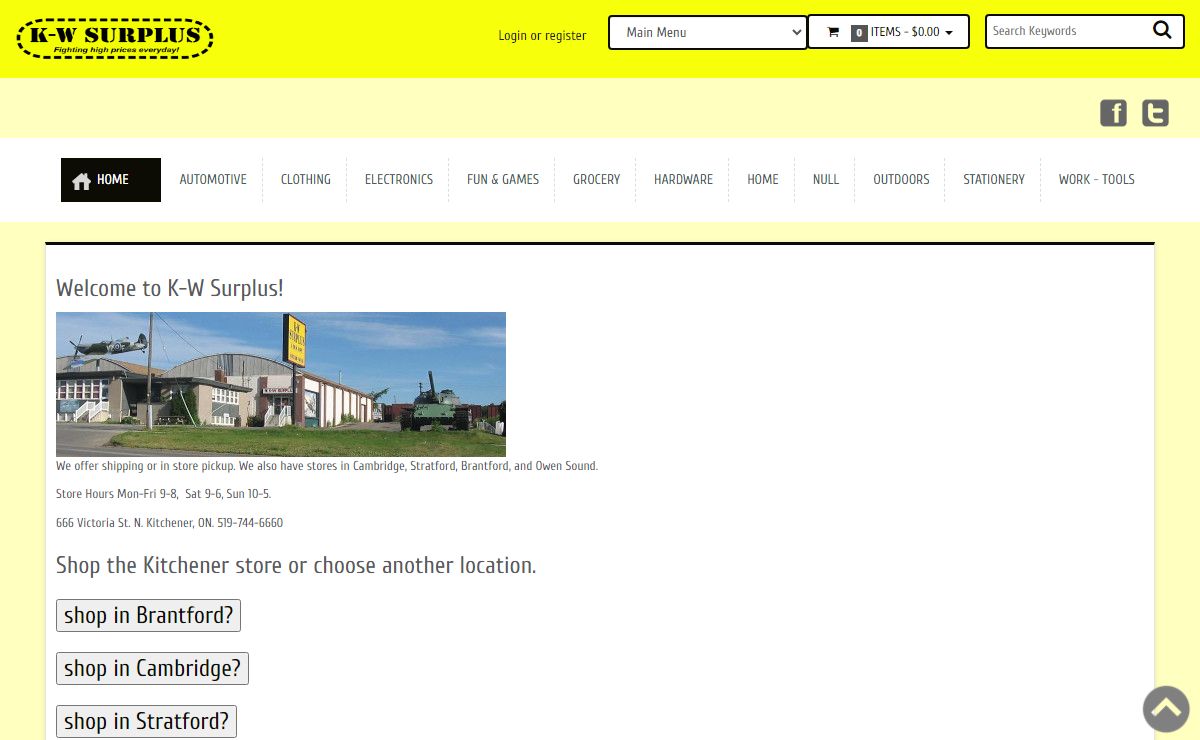Click the Store Hours text line

click(x=163, y=494)
